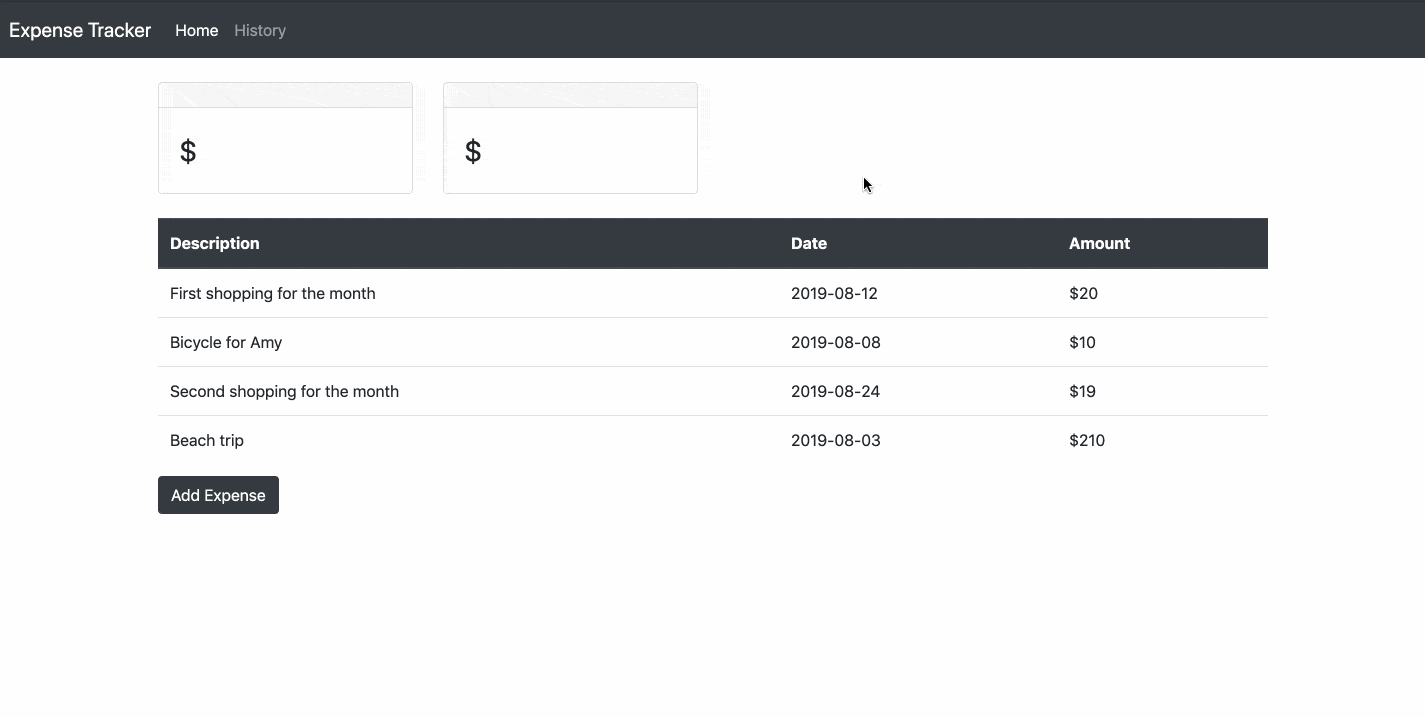Click the second summary card header area
Screen dimensions: 1425x717
pos(570,93)
